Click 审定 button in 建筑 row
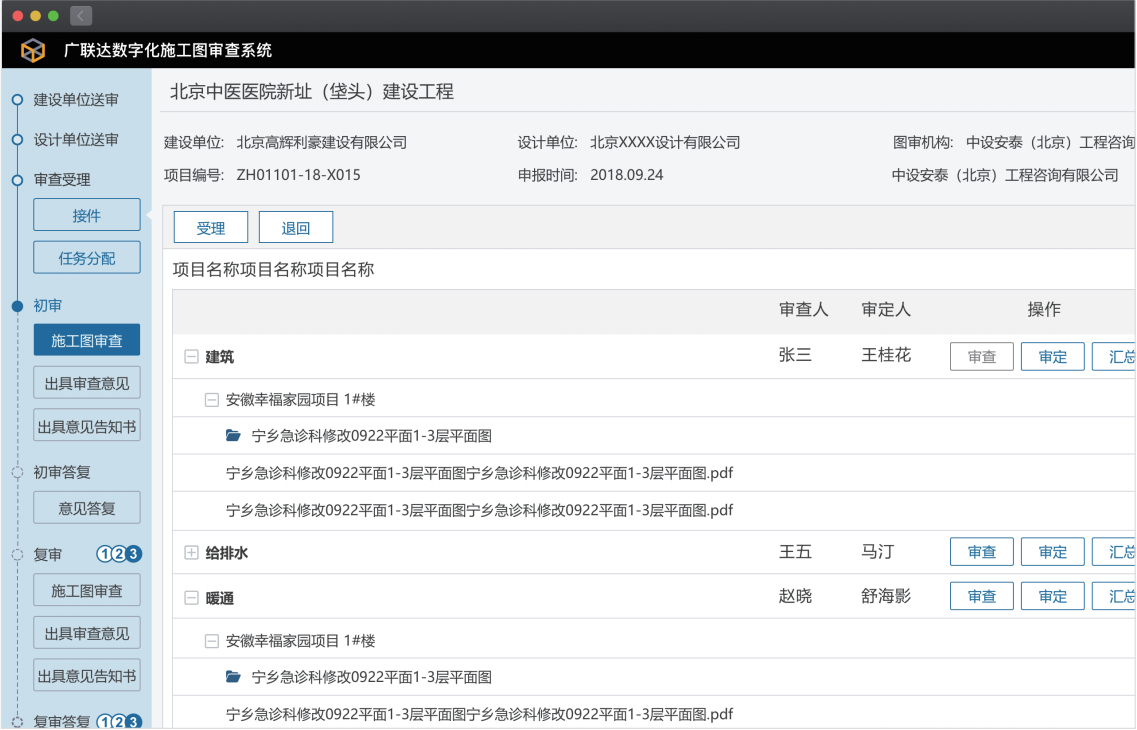 (1052, 357)
